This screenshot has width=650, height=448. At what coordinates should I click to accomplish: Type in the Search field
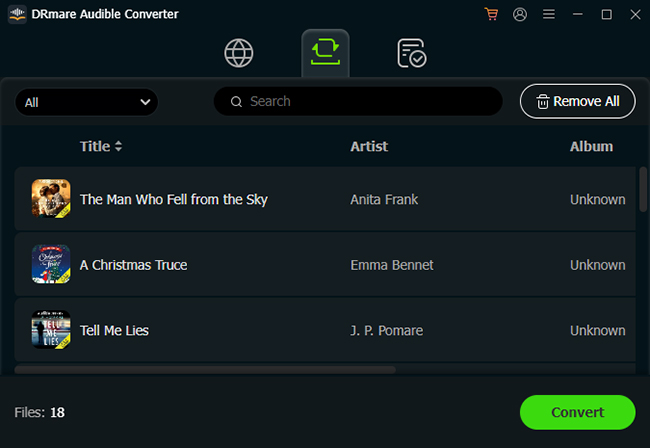(x=370, y=101)
